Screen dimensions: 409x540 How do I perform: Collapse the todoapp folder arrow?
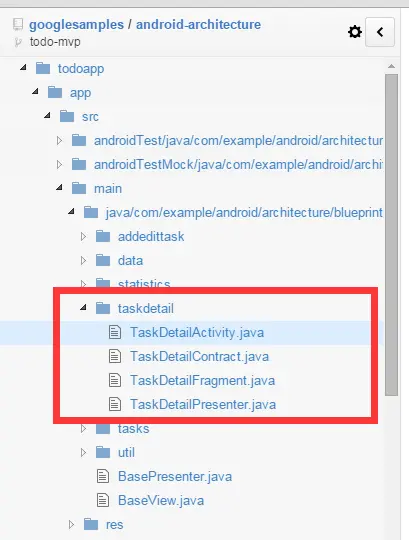[x=23, y=68]
